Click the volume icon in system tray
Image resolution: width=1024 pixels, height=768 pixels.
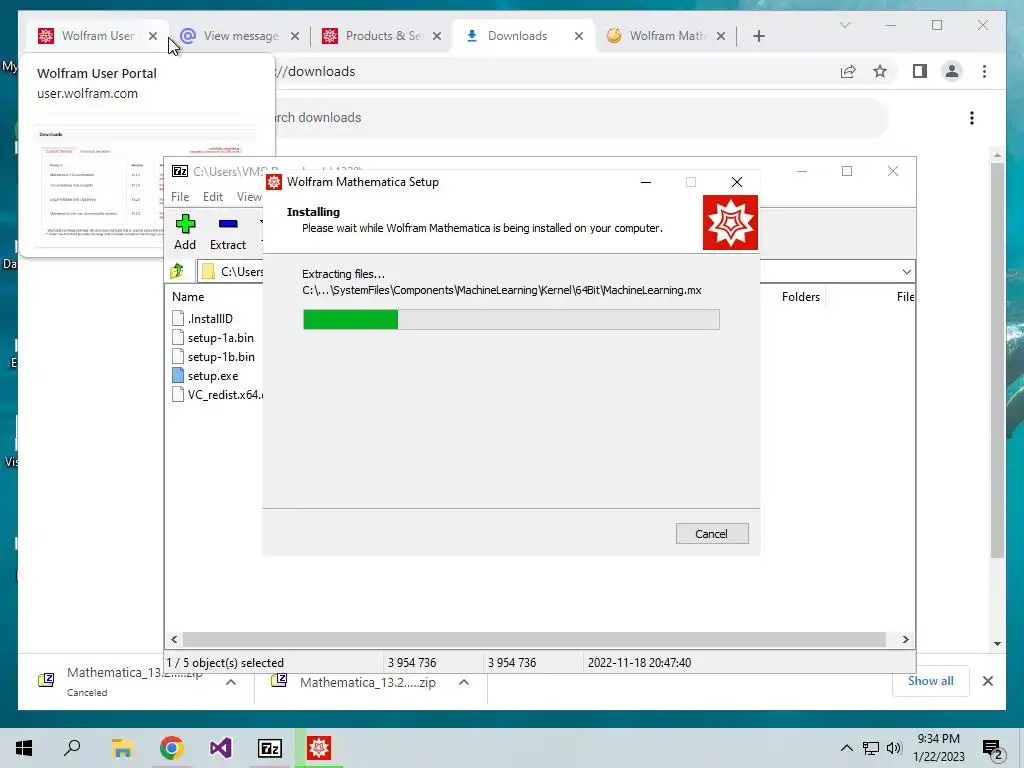click(x=895, y=748)
